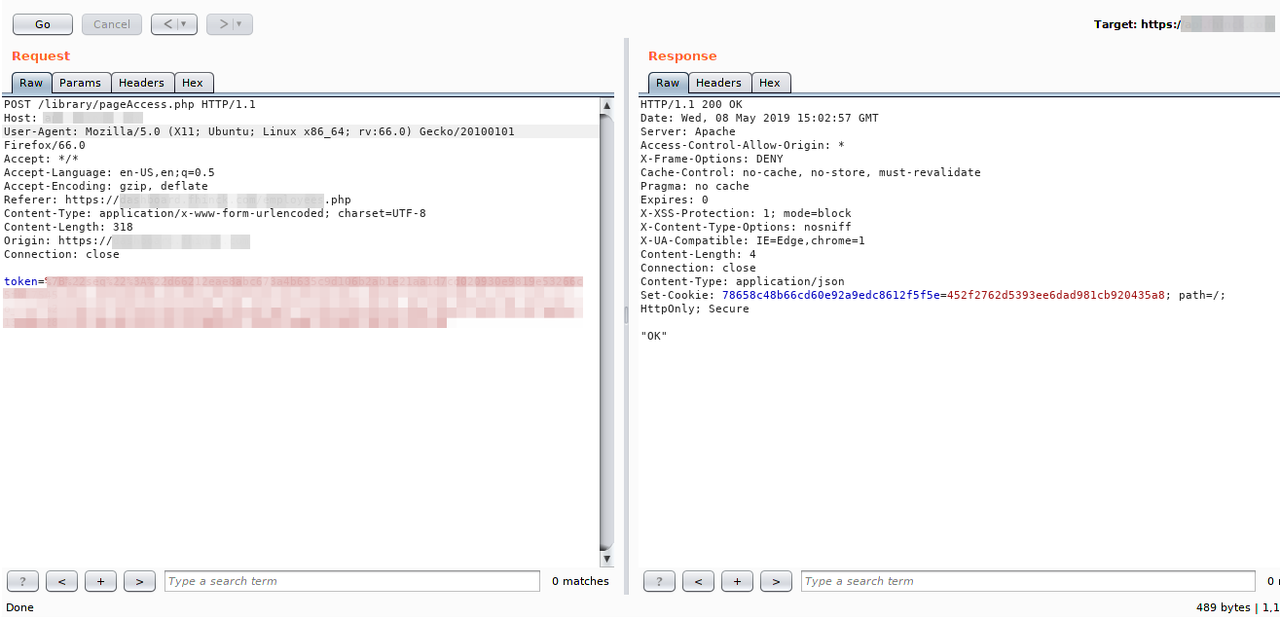Click the request pane vertical scrollbar thumb
The width and height of the screenshot is (1280, 619).
[607, 331]
